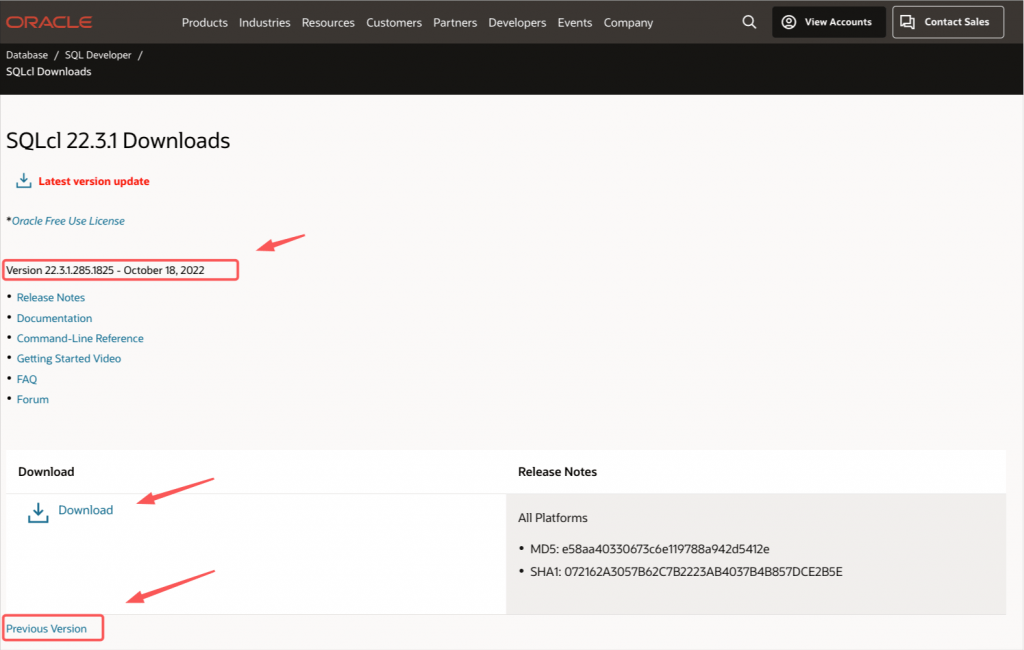The image size is (1024, 650).
Task: Click the Download link text
Action: pyautogui.click(x=86, y=510)
